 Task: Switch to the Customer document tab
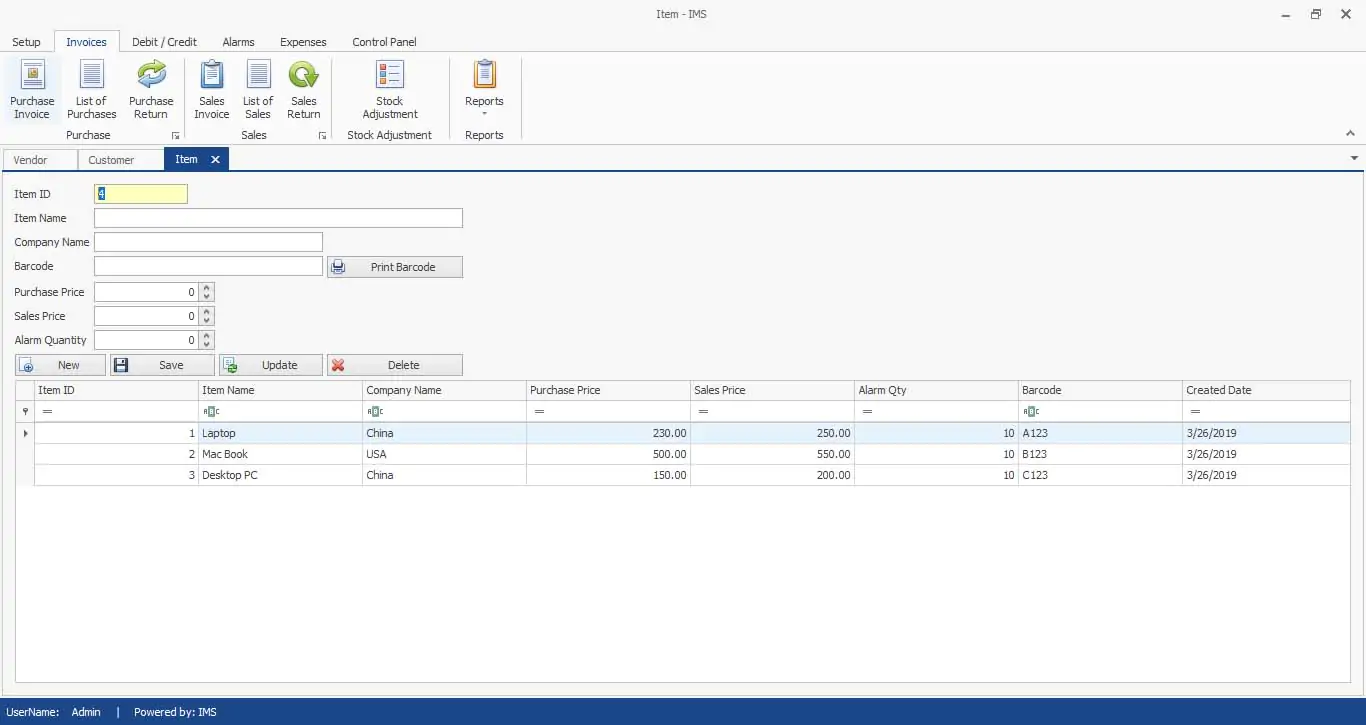coord(111,160)
